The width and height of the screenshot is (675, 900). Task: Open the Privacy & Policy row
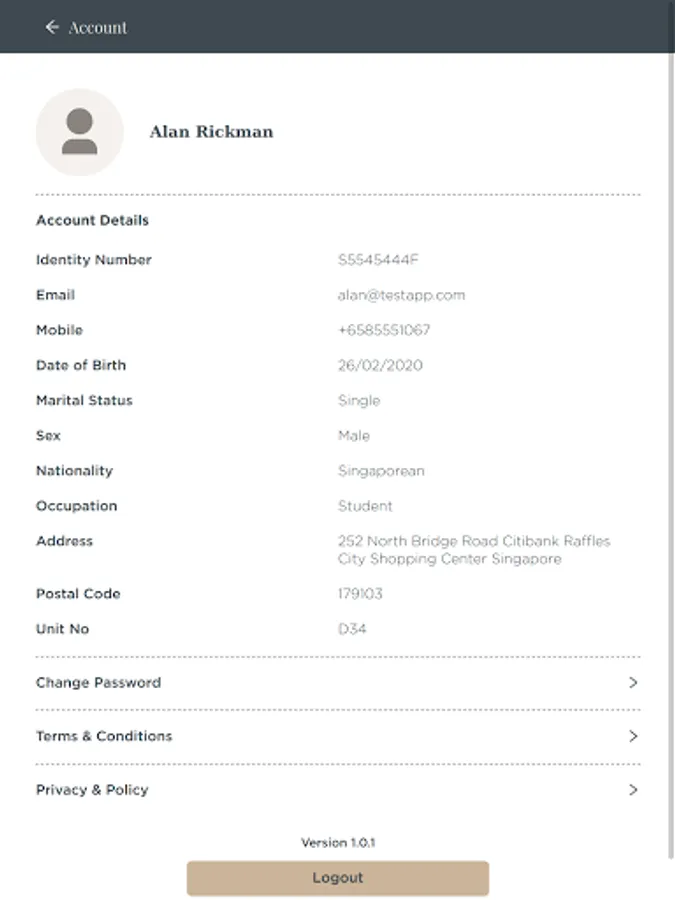tap(92, 790)
